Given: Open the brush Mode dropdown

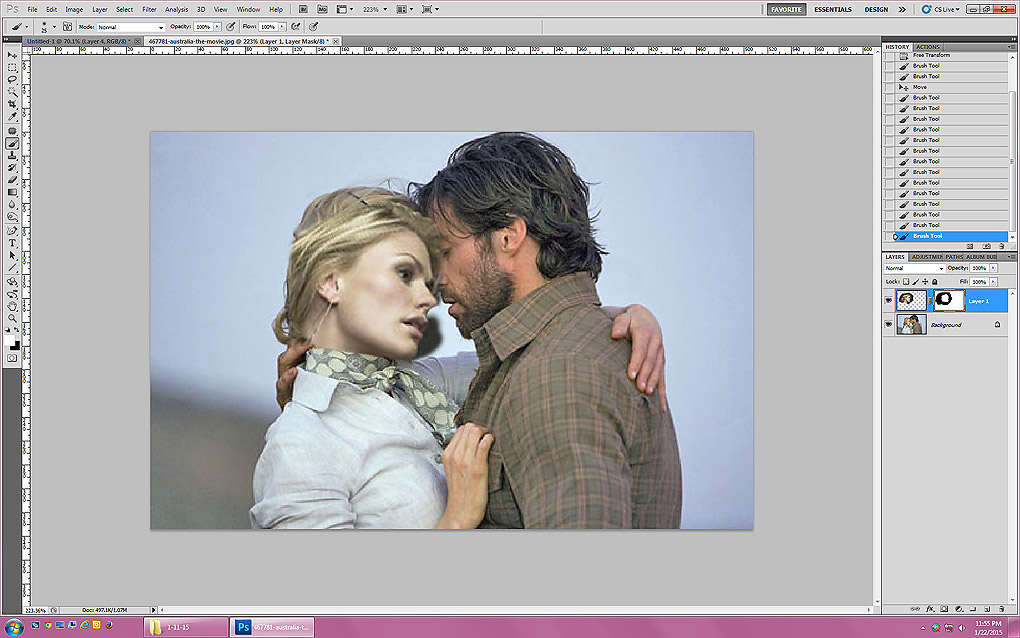Looking at the screenshot, I should 130,27.
